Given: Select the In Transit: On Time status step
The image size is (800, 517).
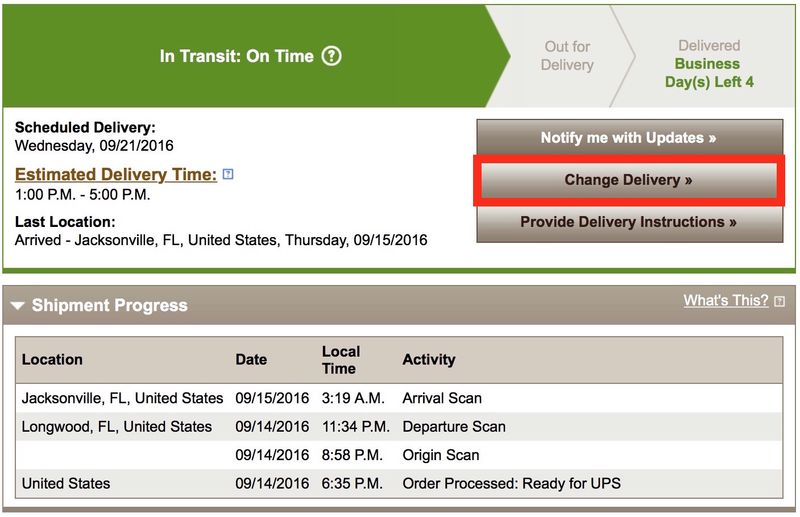Looking at the screenshot, I should (251, 56).
